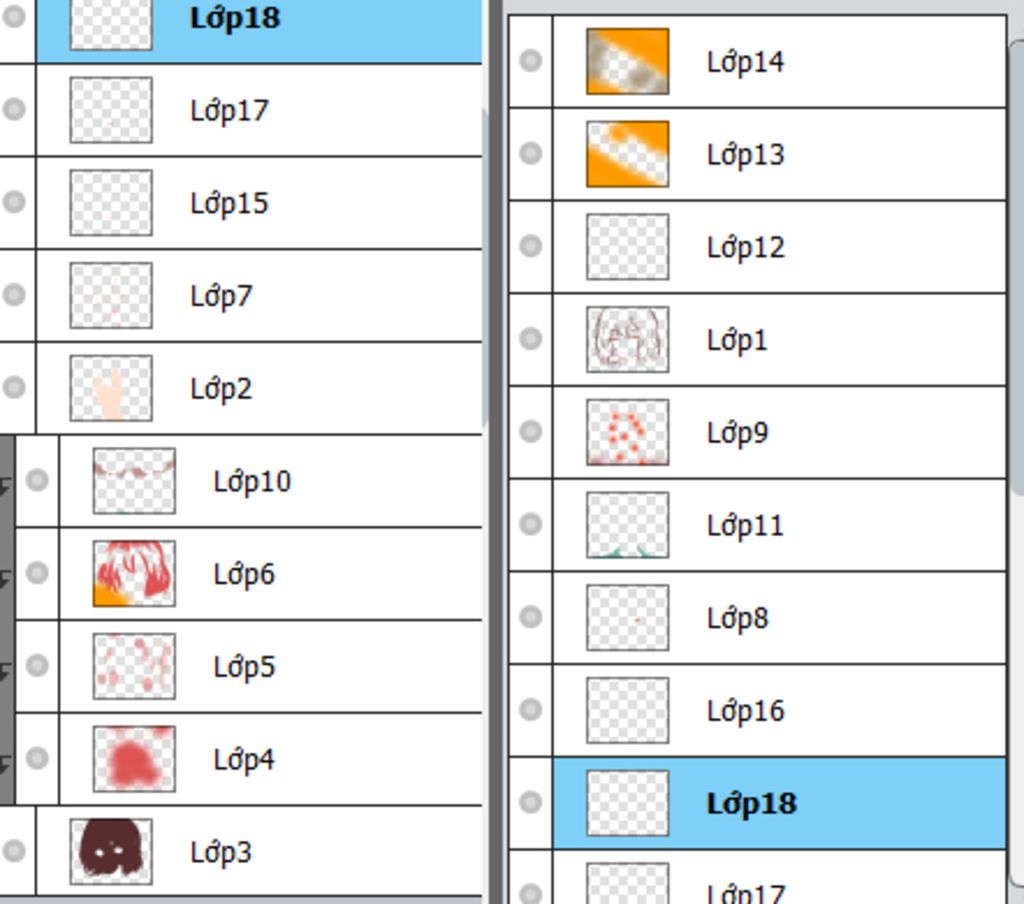The height and width of the screenshot is (904, 1024).
Task: Toggle visibility of Lớp3 layer
Action: [14, 850]
